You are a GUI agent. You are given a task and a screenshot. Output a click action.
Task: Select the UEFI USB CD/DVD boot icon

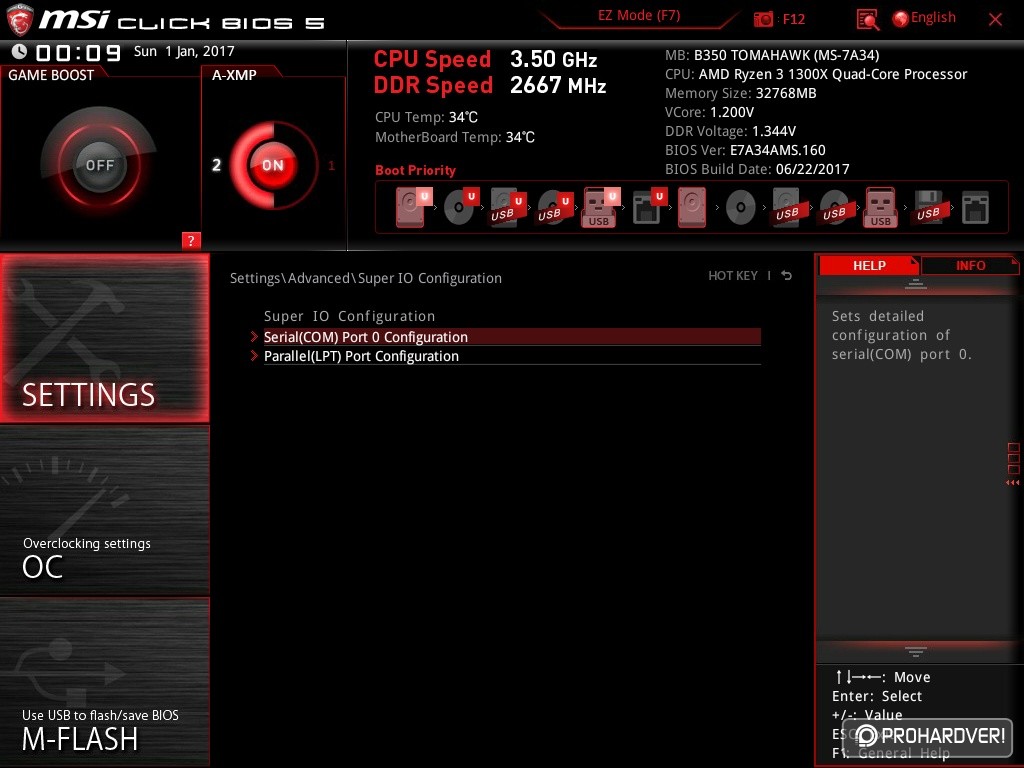pos(555,207)
